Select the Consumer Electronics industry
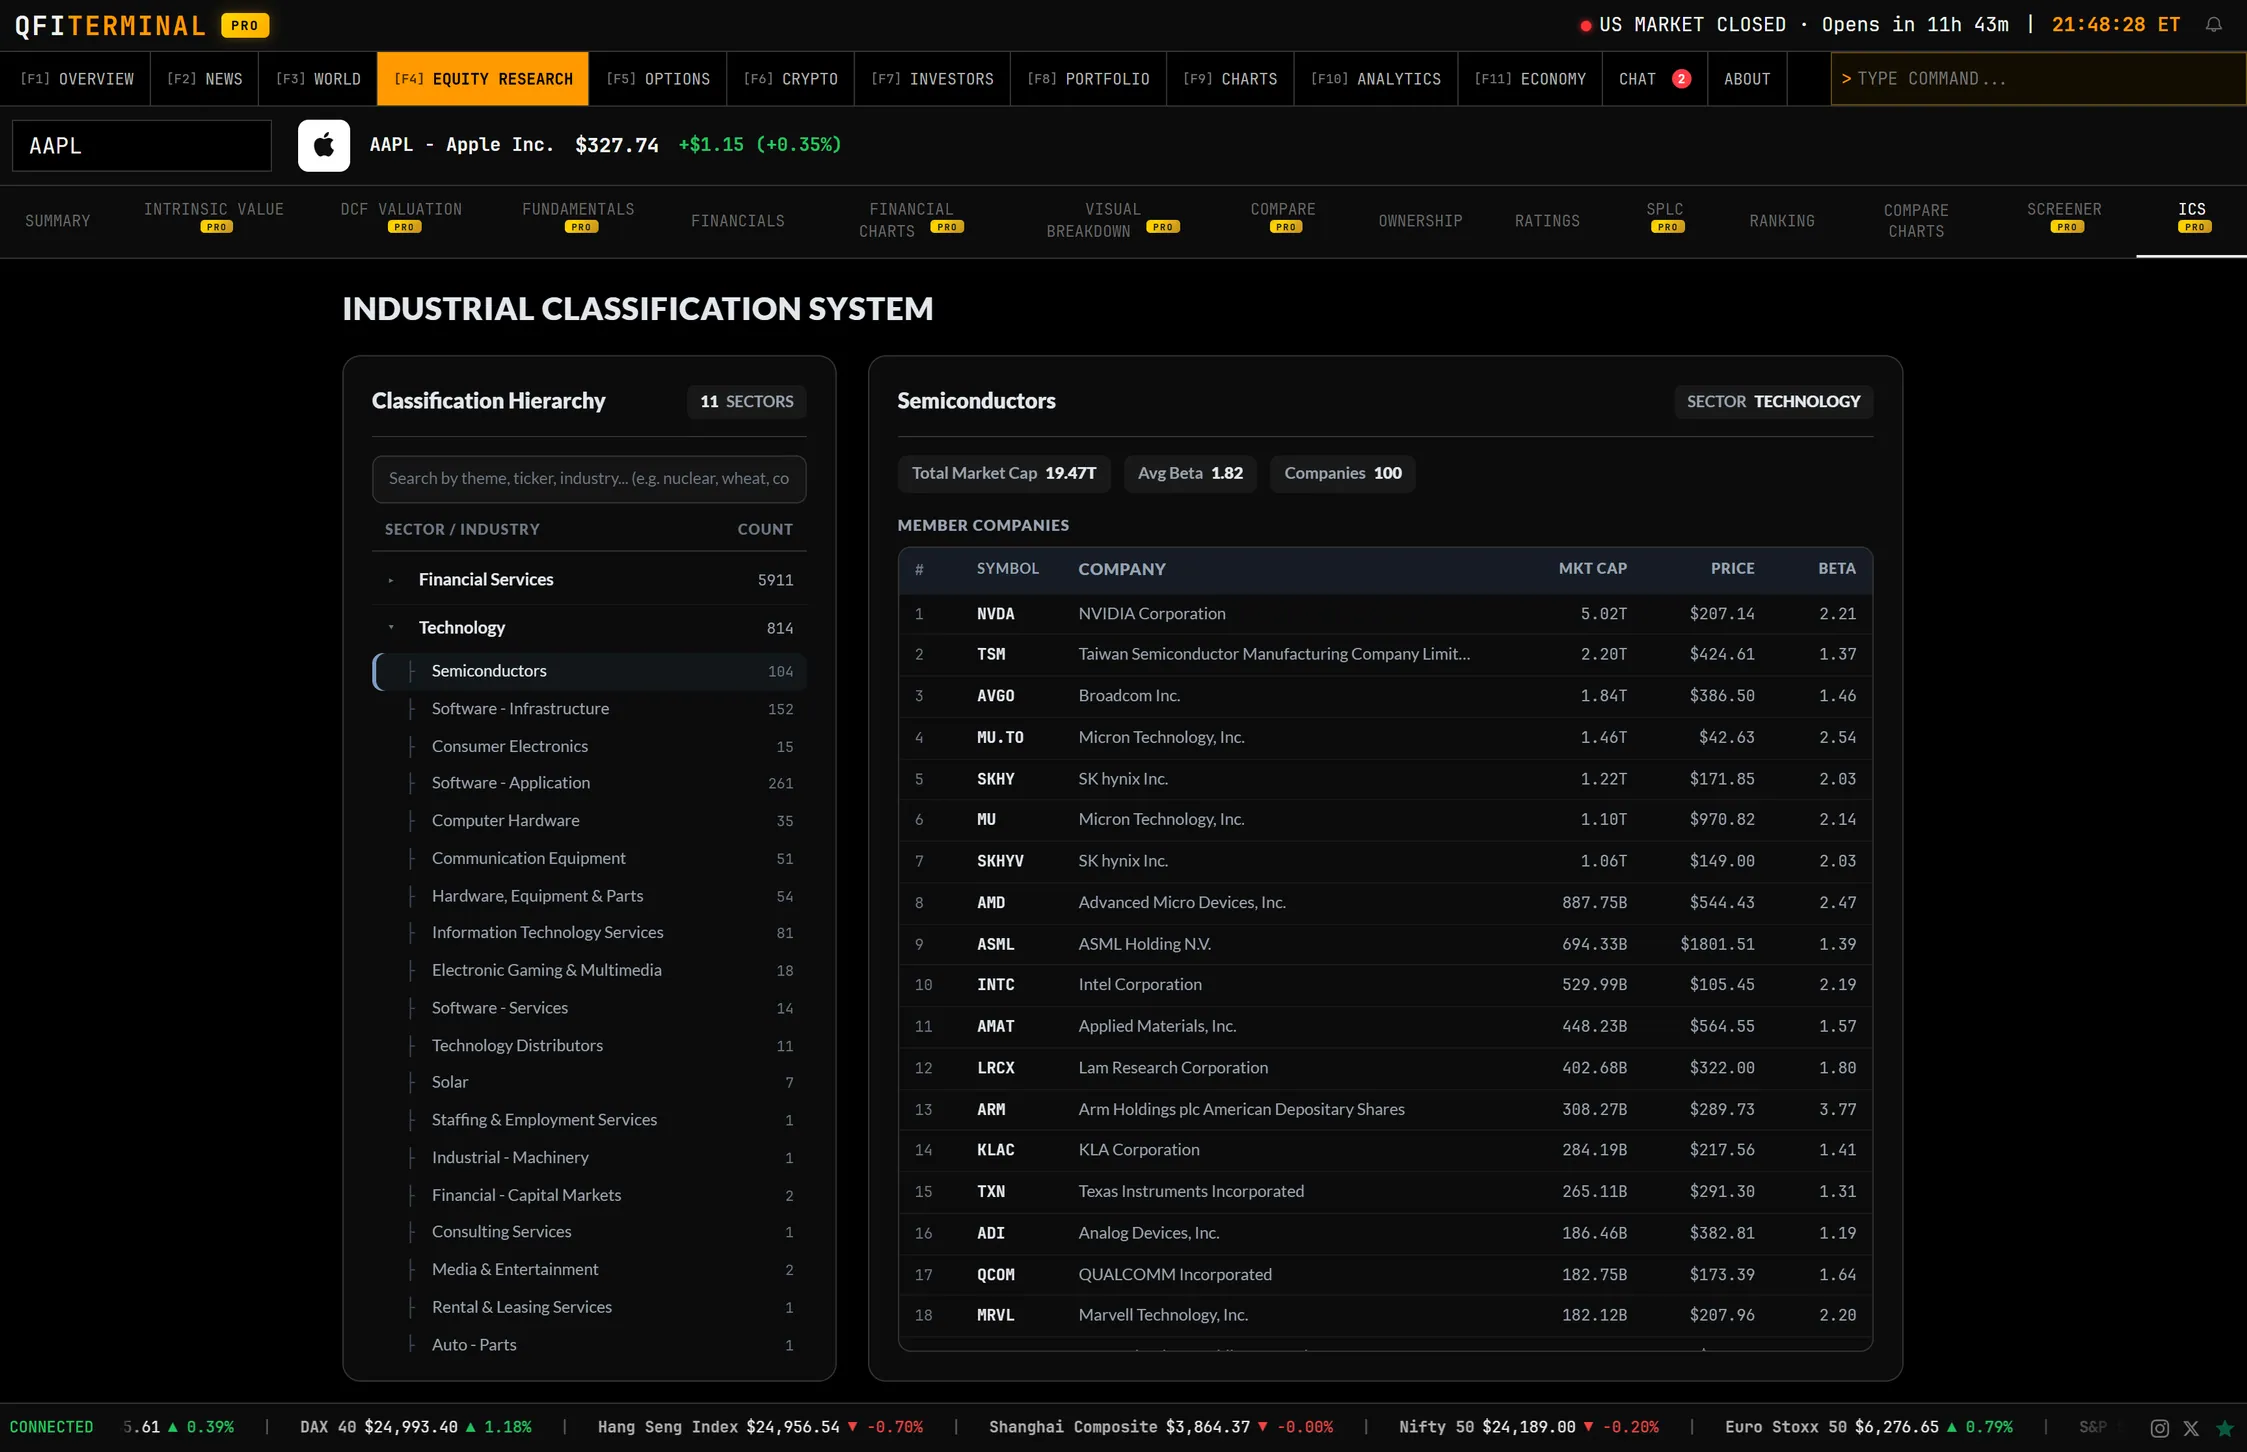Viewport: 2247px width, 1452px height. [589, 747]
